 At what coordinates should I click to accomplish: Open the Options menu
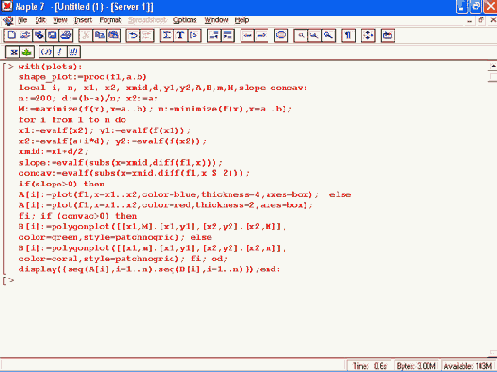(x=184, y=20)
